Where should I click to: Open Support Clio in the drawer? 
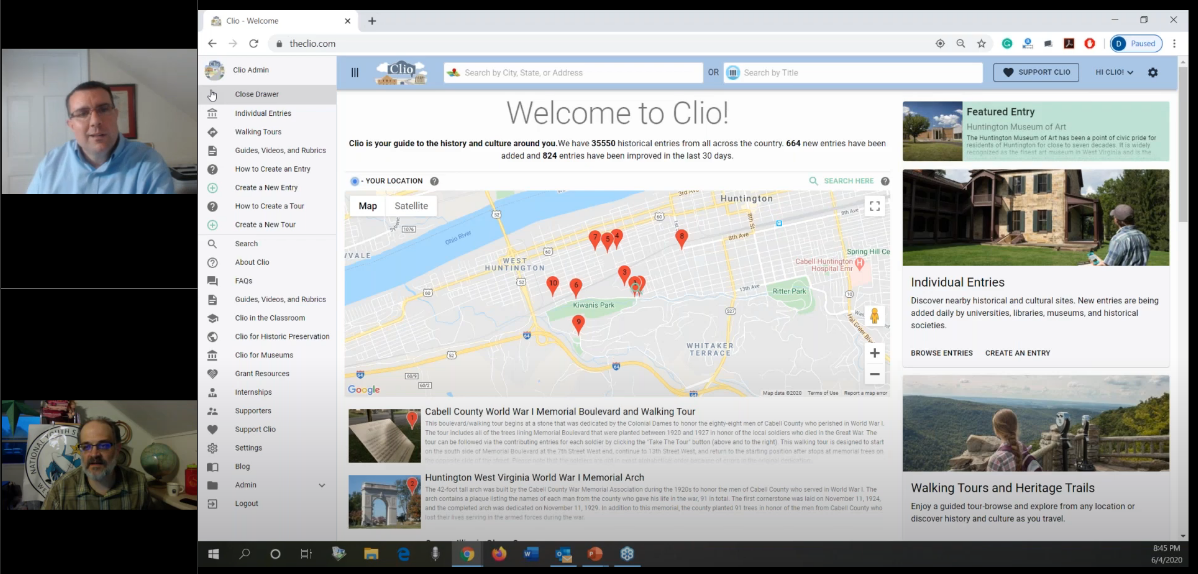coord(255,430)
